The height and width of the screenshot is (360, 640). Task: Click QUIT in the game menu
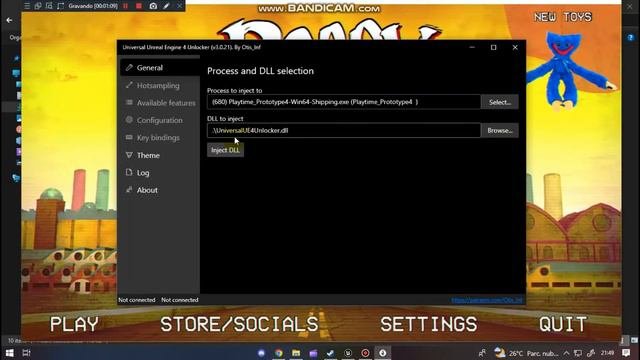pos(563,324)
